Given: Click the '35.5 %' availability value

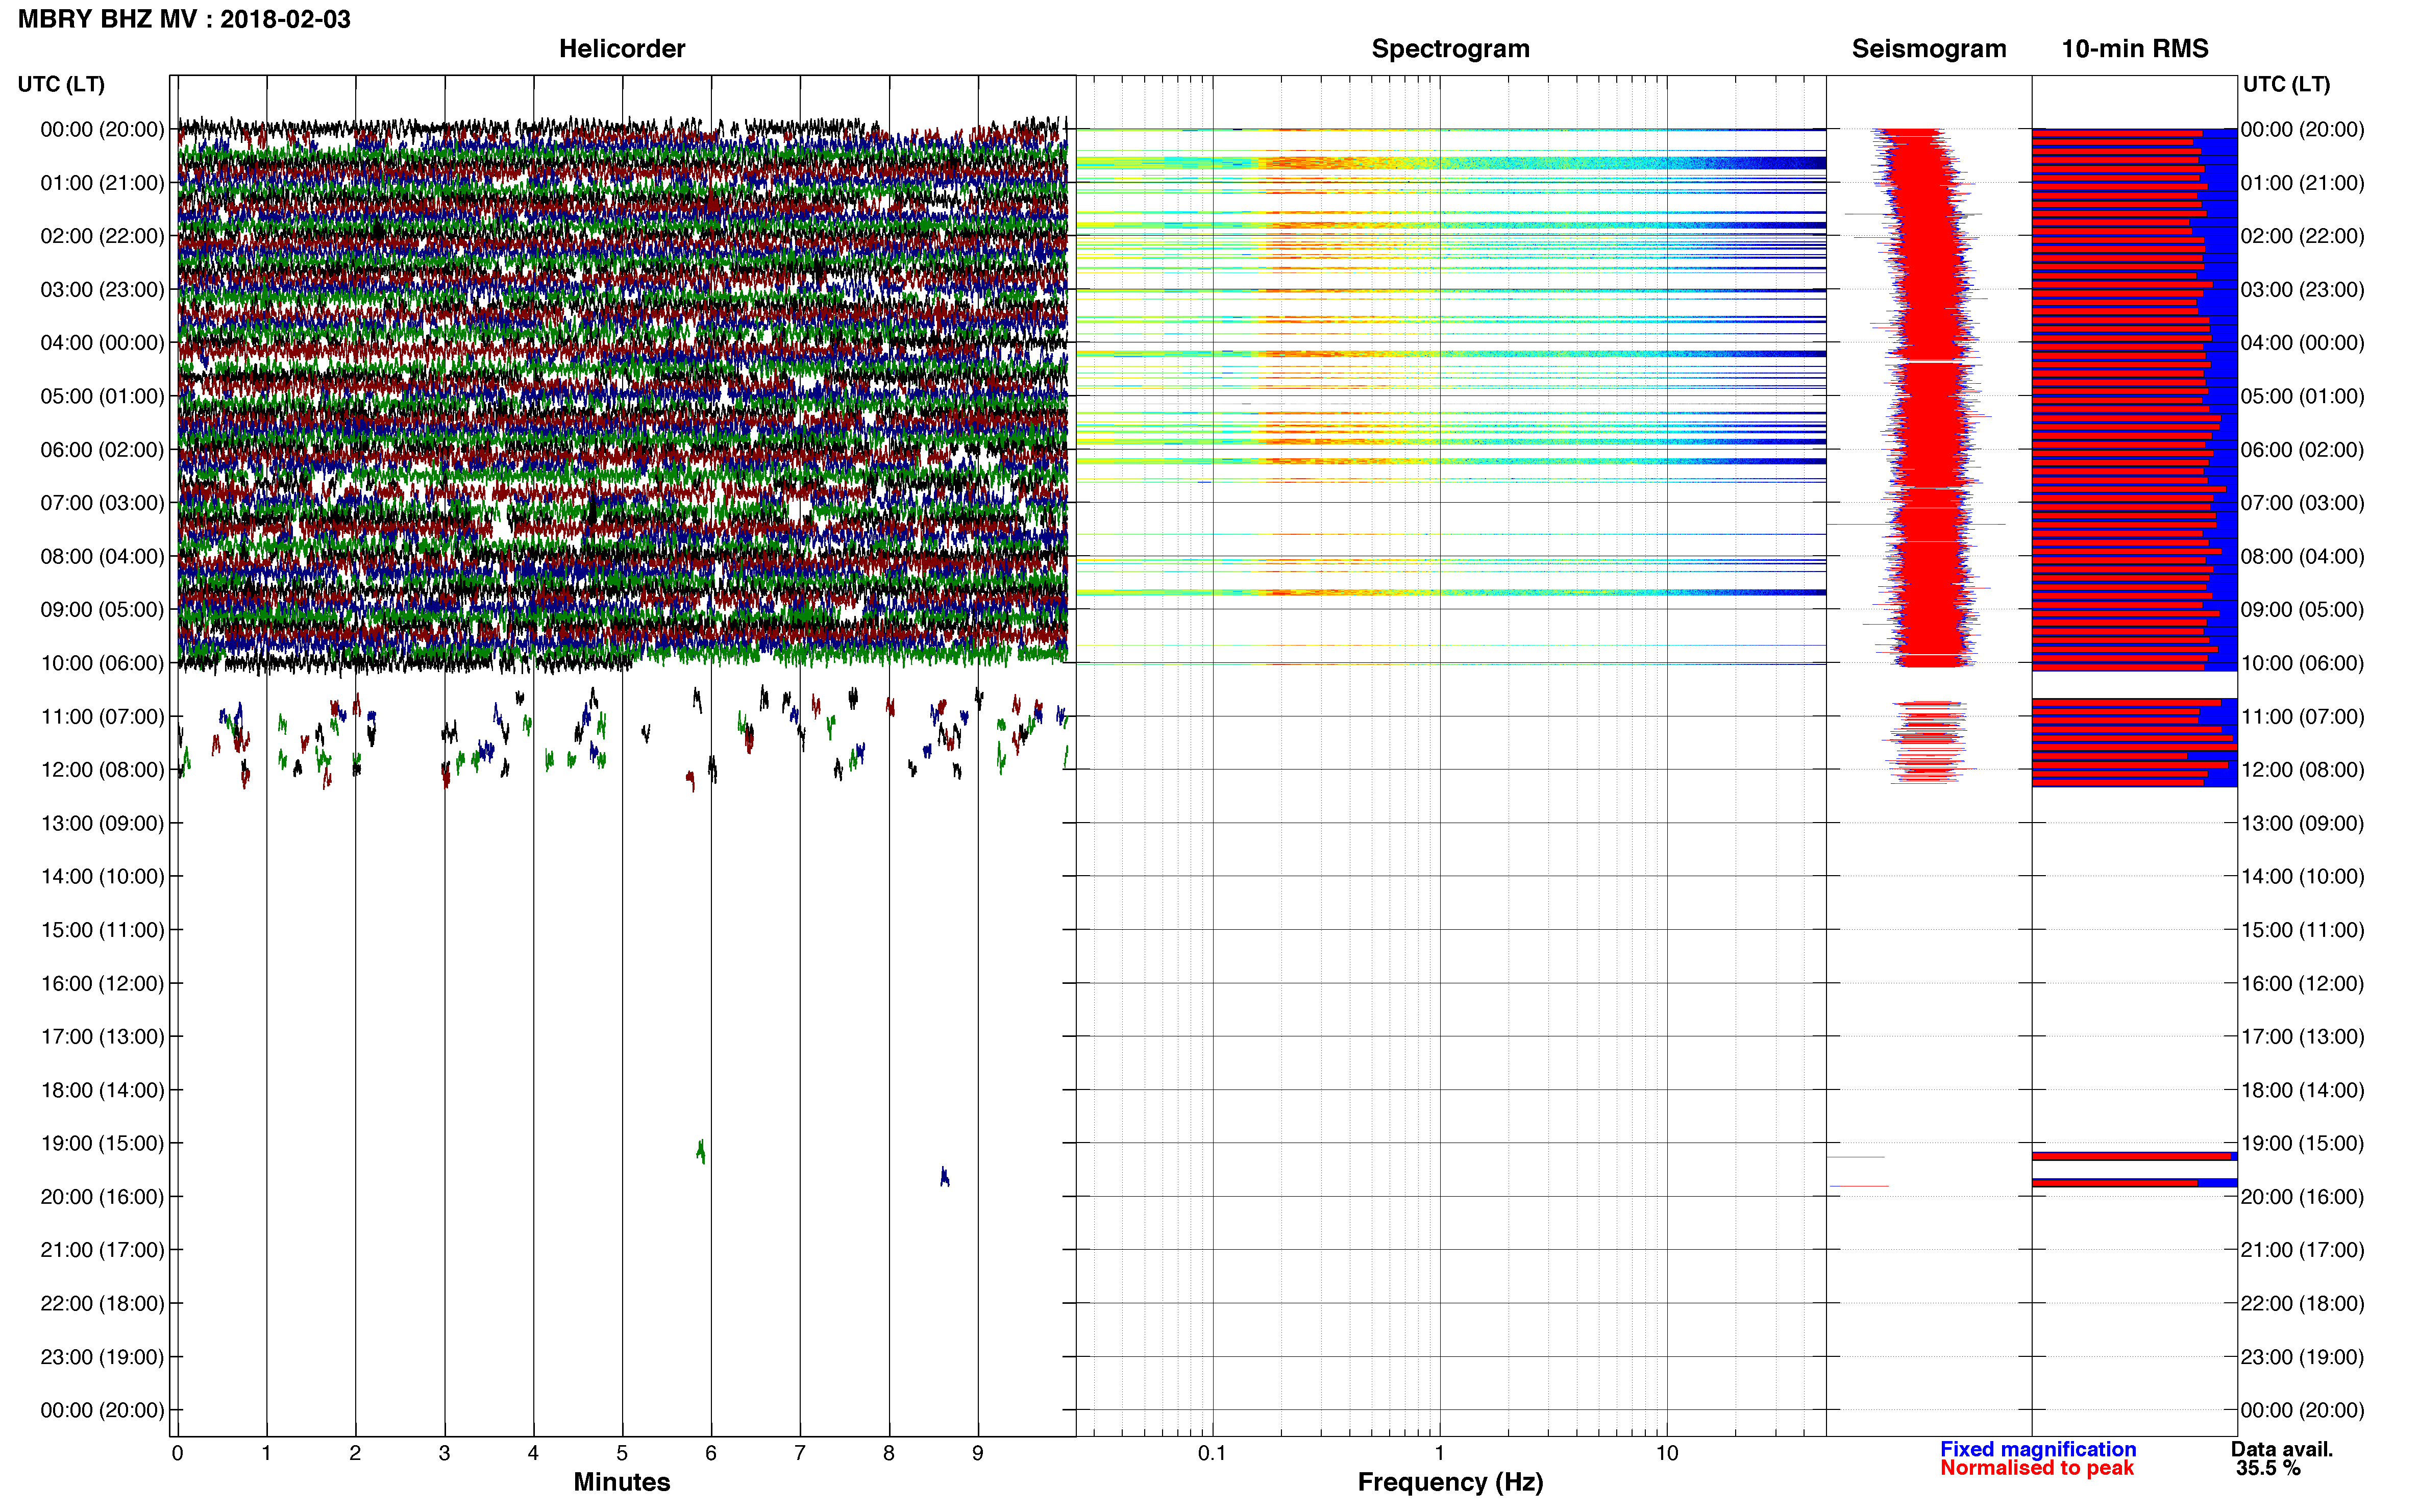Looking at the screenshot, I should 2269,1468.
